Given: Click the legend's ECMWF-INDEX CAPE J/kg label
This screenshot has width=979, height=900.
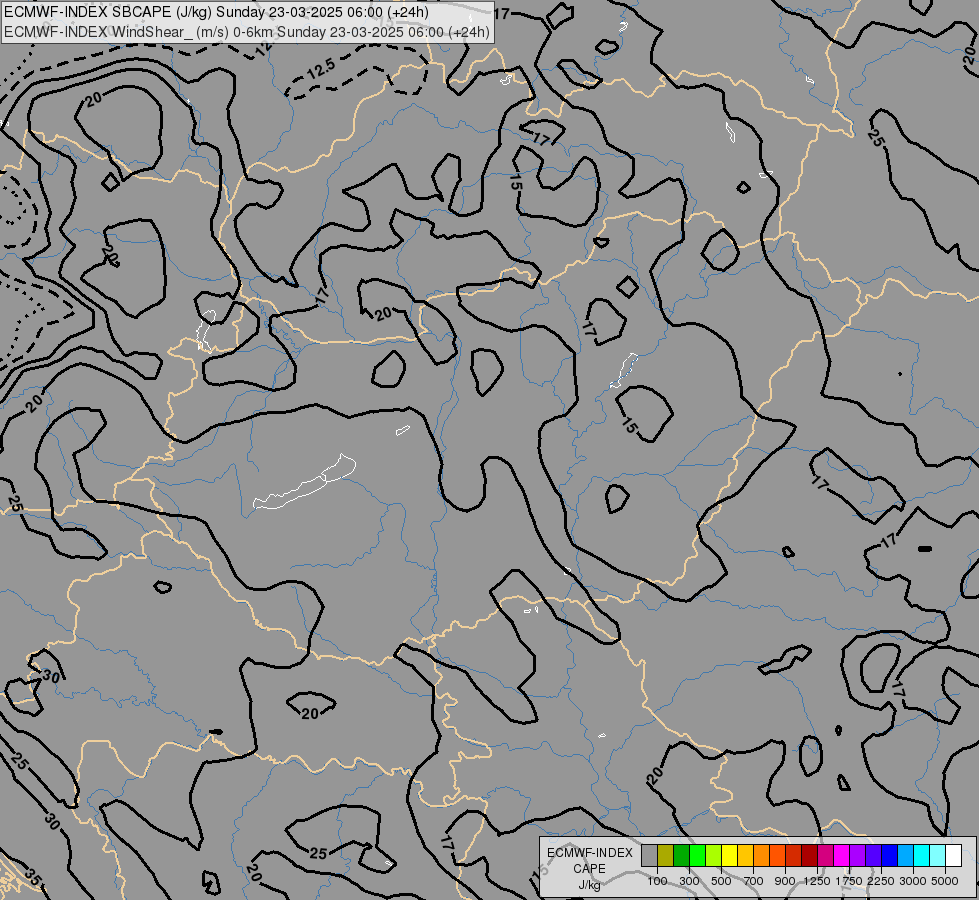Looking at the screenshot, I should point(590,869).
